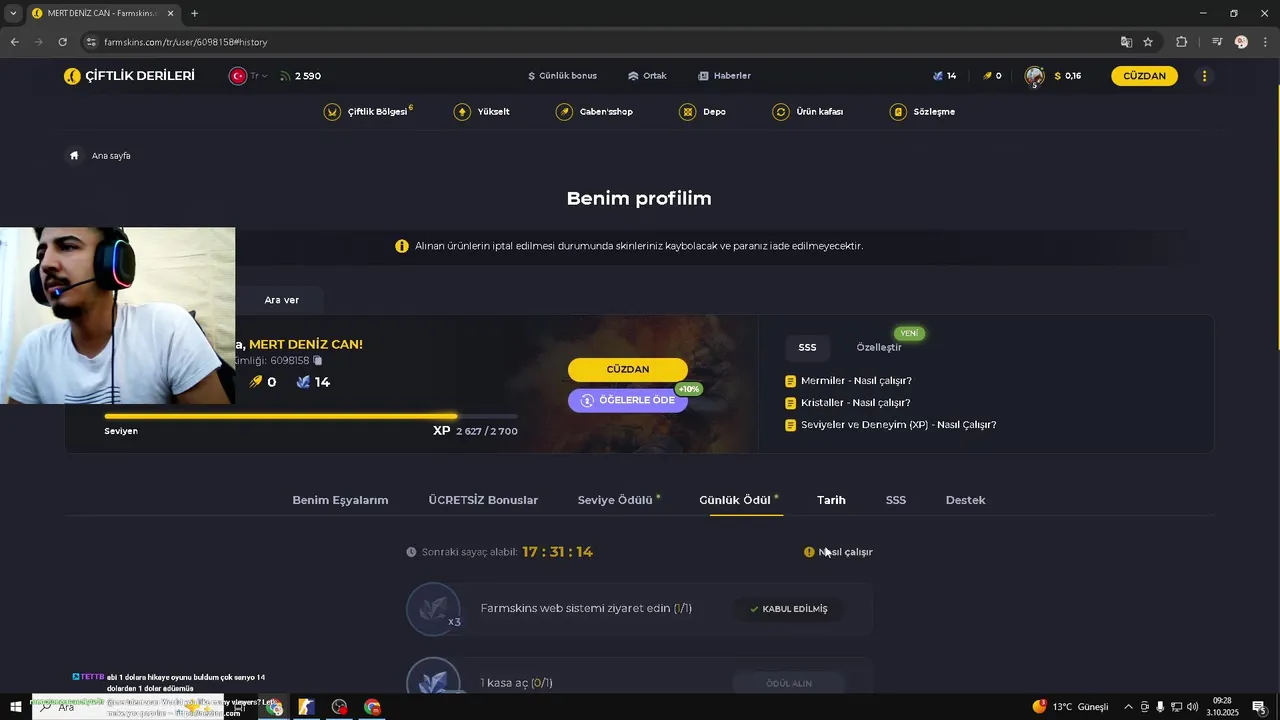The height and width of the screenshot is (720, 1280).
Task: Click the taskbar volume icon
Action: (1192, 707)
